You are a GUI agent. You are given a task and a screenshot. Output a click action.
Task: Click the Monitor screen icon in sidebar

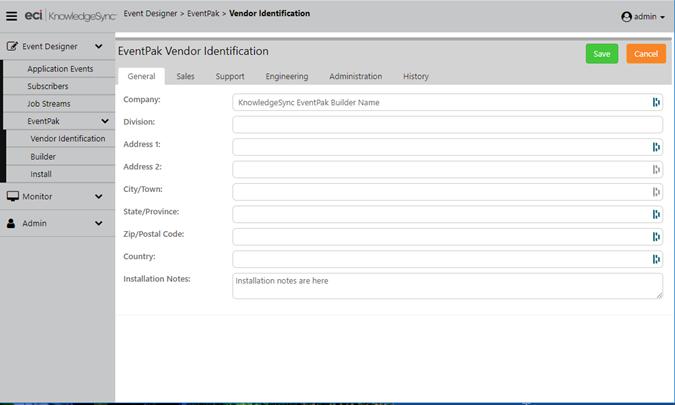(x=12, y=196)
